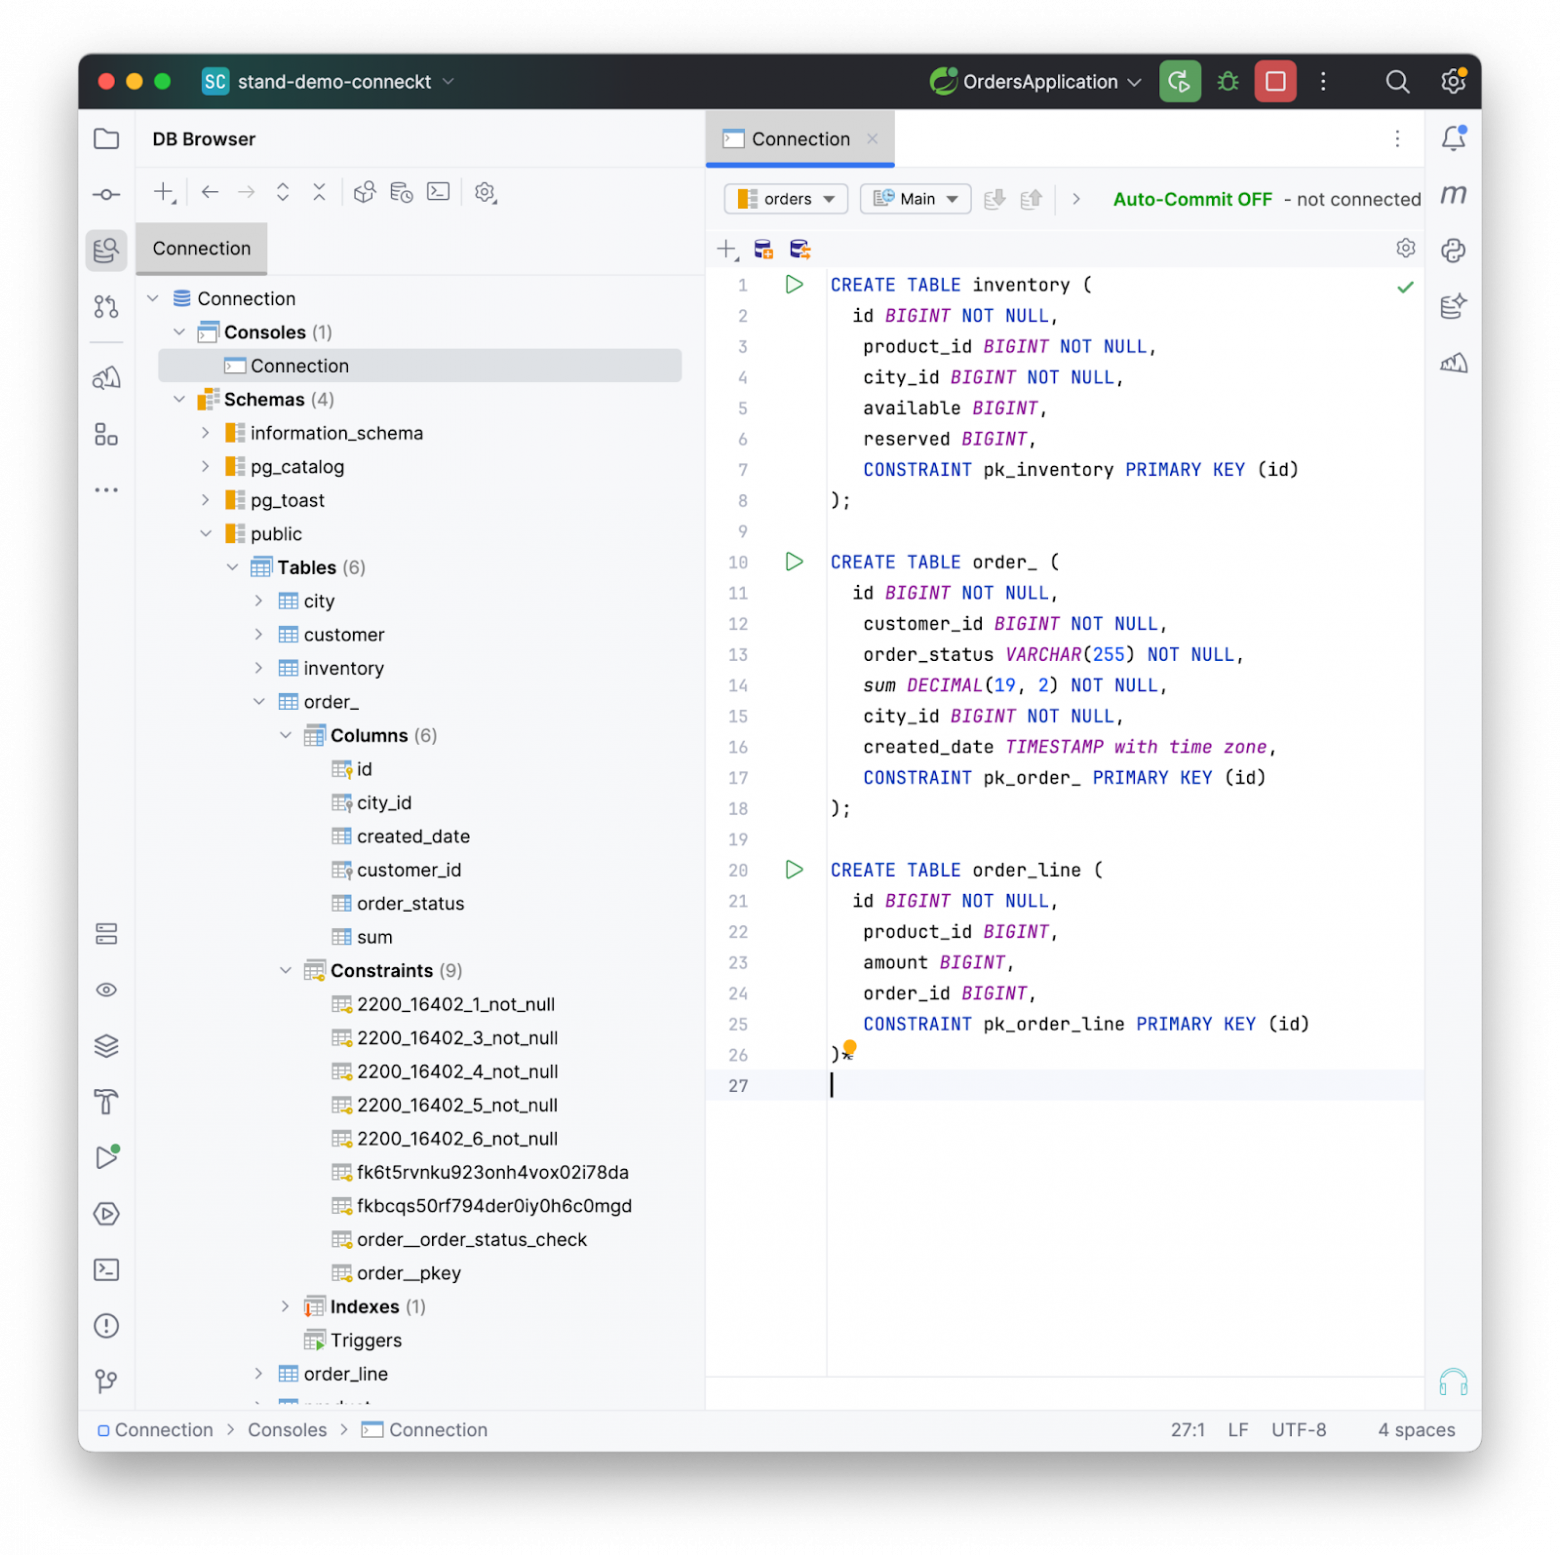Click Consoles in the breadcrumb bar
1560x1555 pixels.
[287, 1430]
